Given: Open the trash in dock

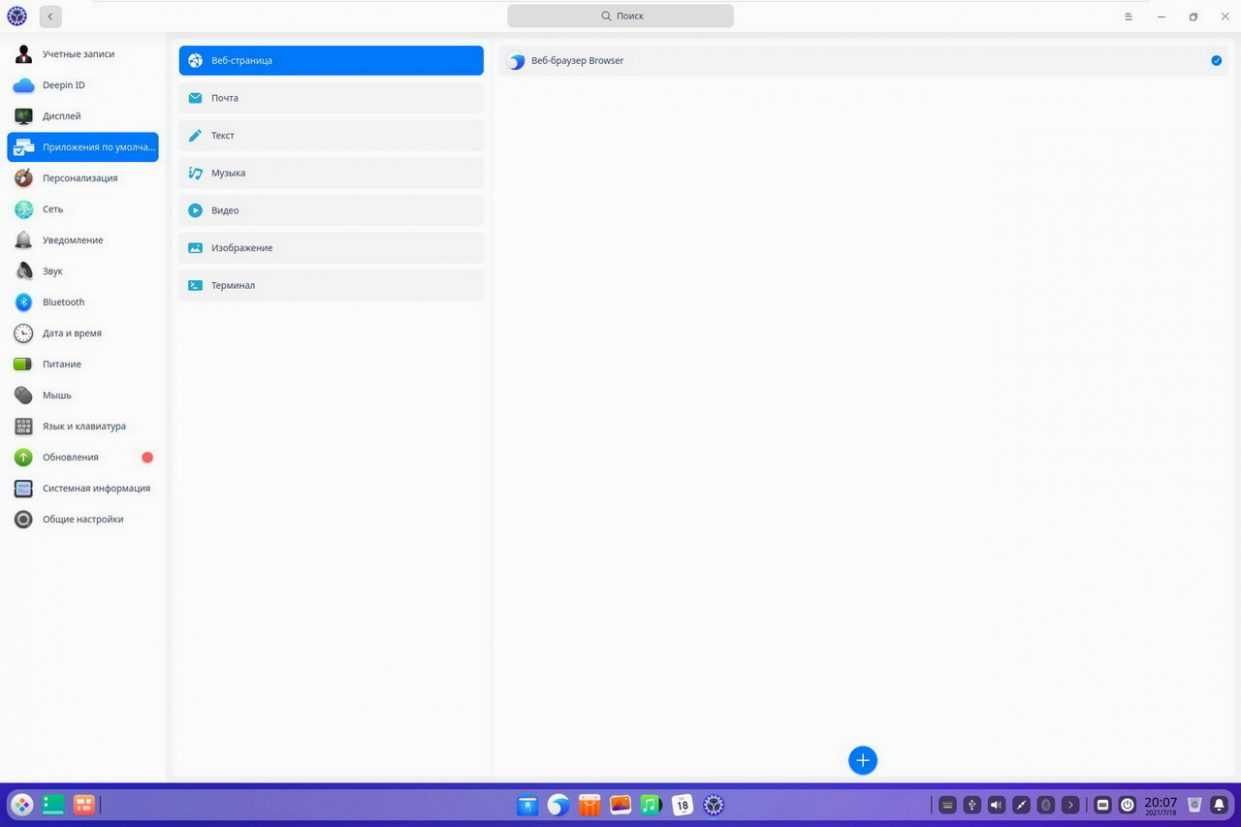Looking at the screenshot, I should tap(1194, 805).
